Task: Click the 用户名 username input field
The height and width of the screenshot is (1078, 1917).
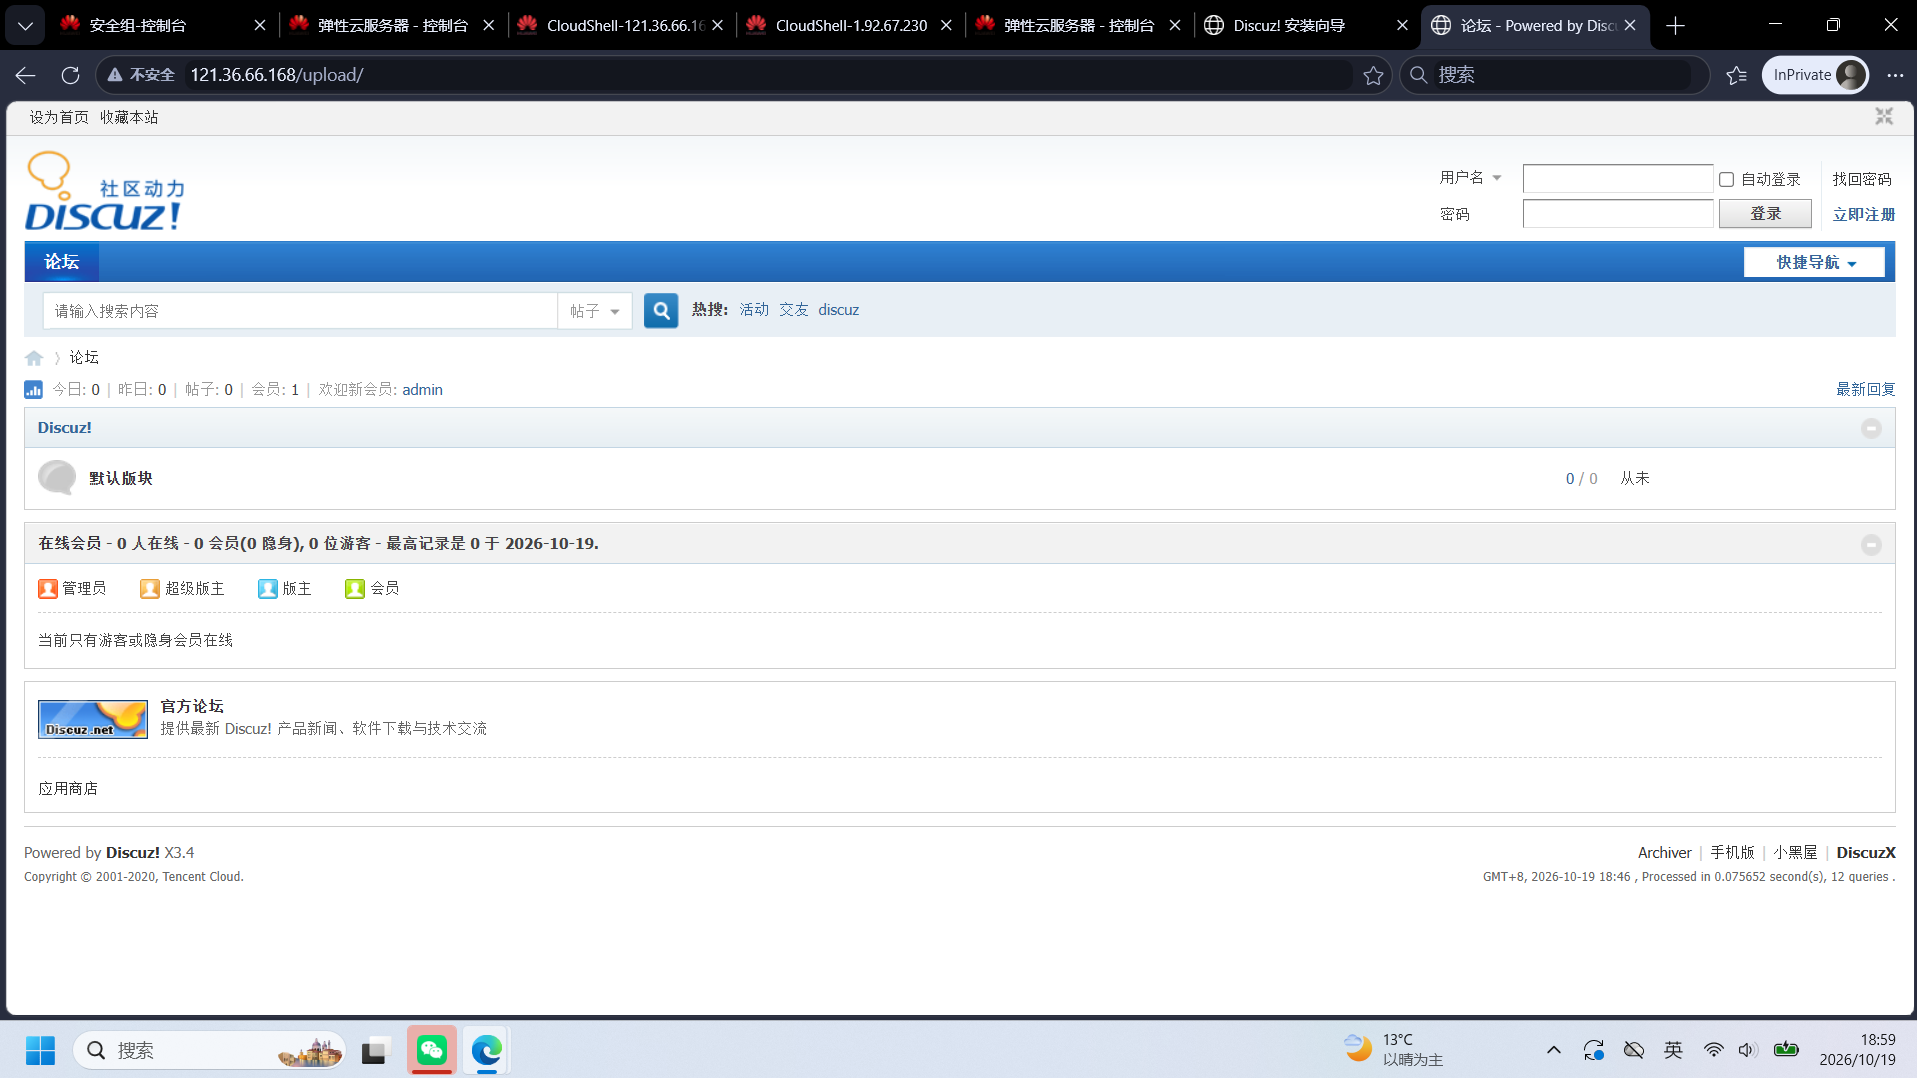Action: (1617, 179)
